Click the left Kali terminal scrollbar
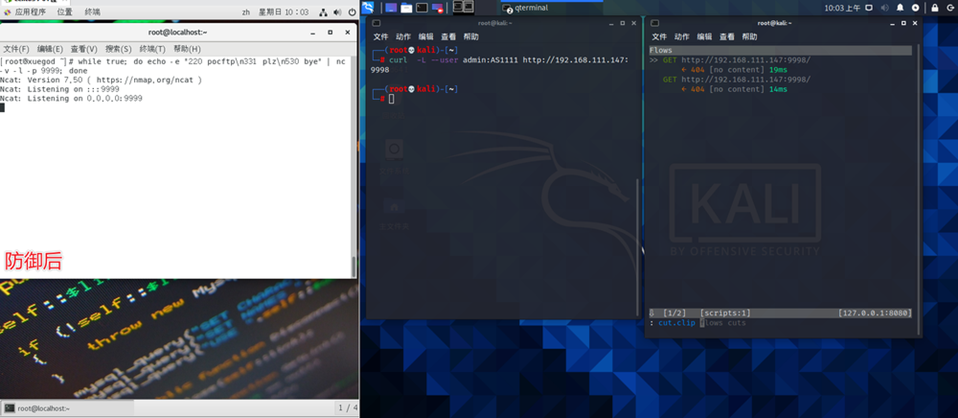 pyautogui.click(x=637, y=248)
